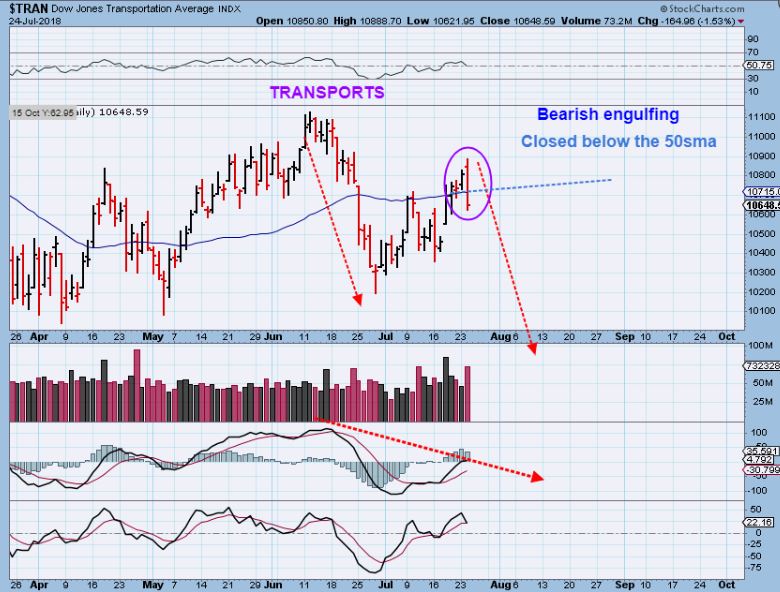This screenshot has height=592, width=780.
Task: Click the Volume 73.2M header value
Action: 596,21
